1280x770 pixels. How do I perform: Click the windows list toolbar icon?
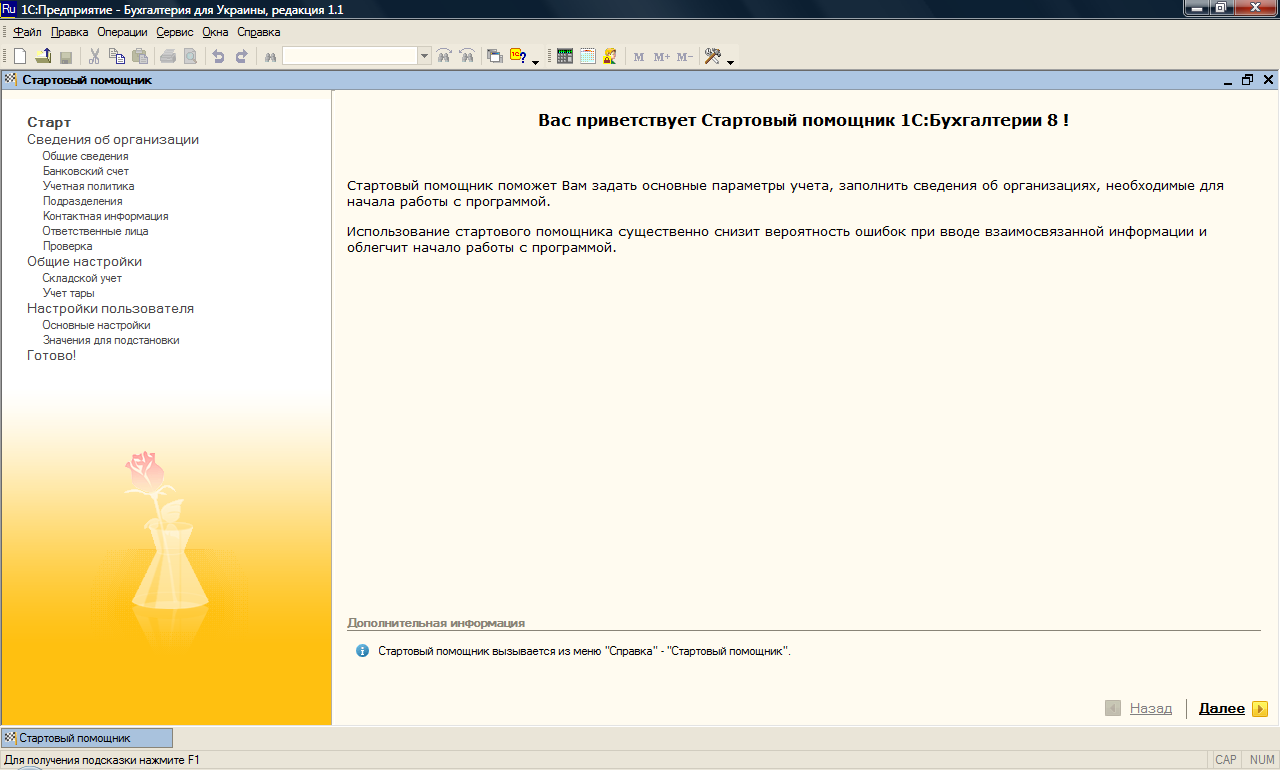click(495, 56)
